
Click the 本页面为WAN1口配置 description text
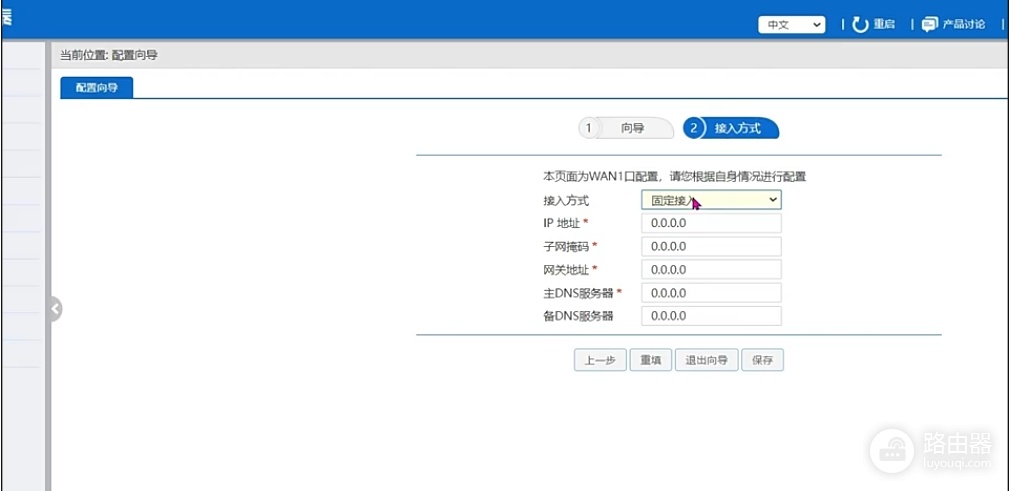pos(675,177)
